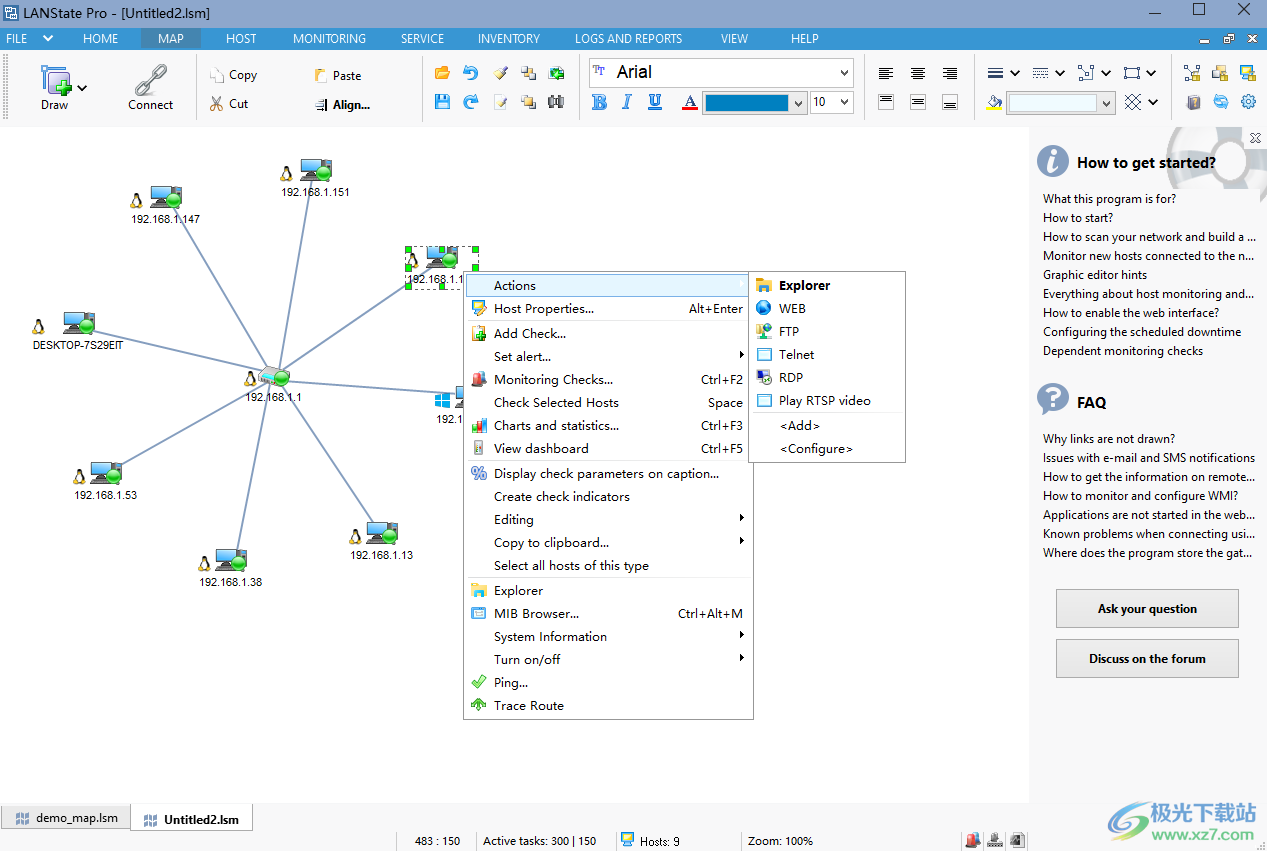This screenshot has height=851, width=1267.
Task: Click the Connect tool icon
Action: tap(150, 81)
